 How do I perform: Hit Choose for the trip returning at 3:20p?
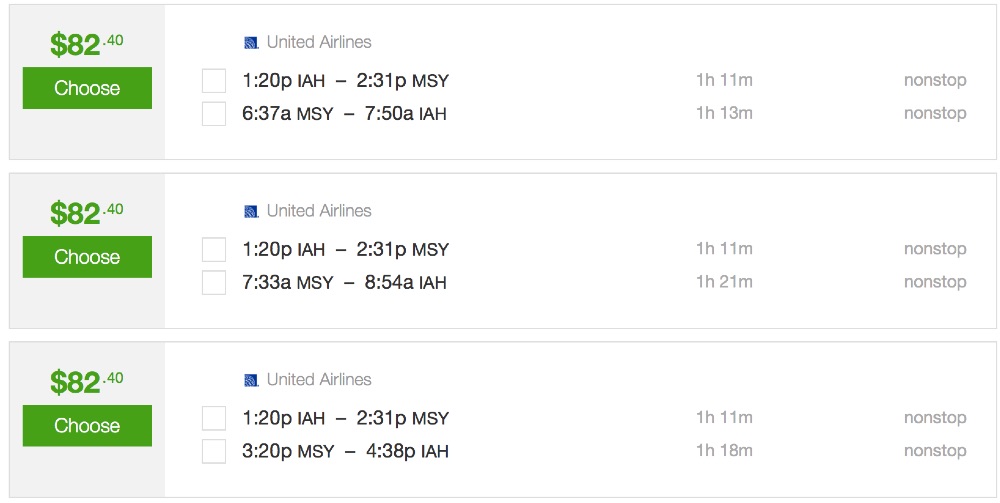[x=87, y=426]
